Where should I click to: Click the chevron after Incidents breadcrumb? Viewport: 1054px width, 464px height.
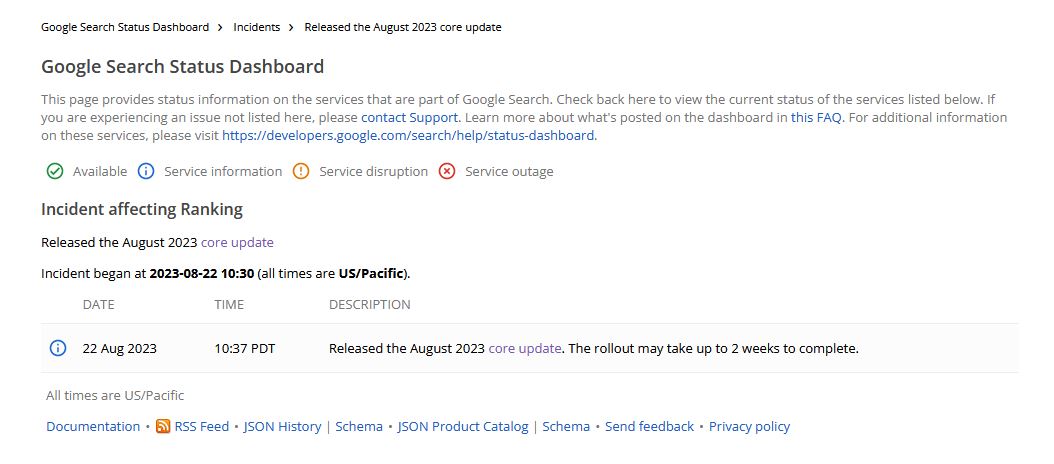click(x=291, y=27)
